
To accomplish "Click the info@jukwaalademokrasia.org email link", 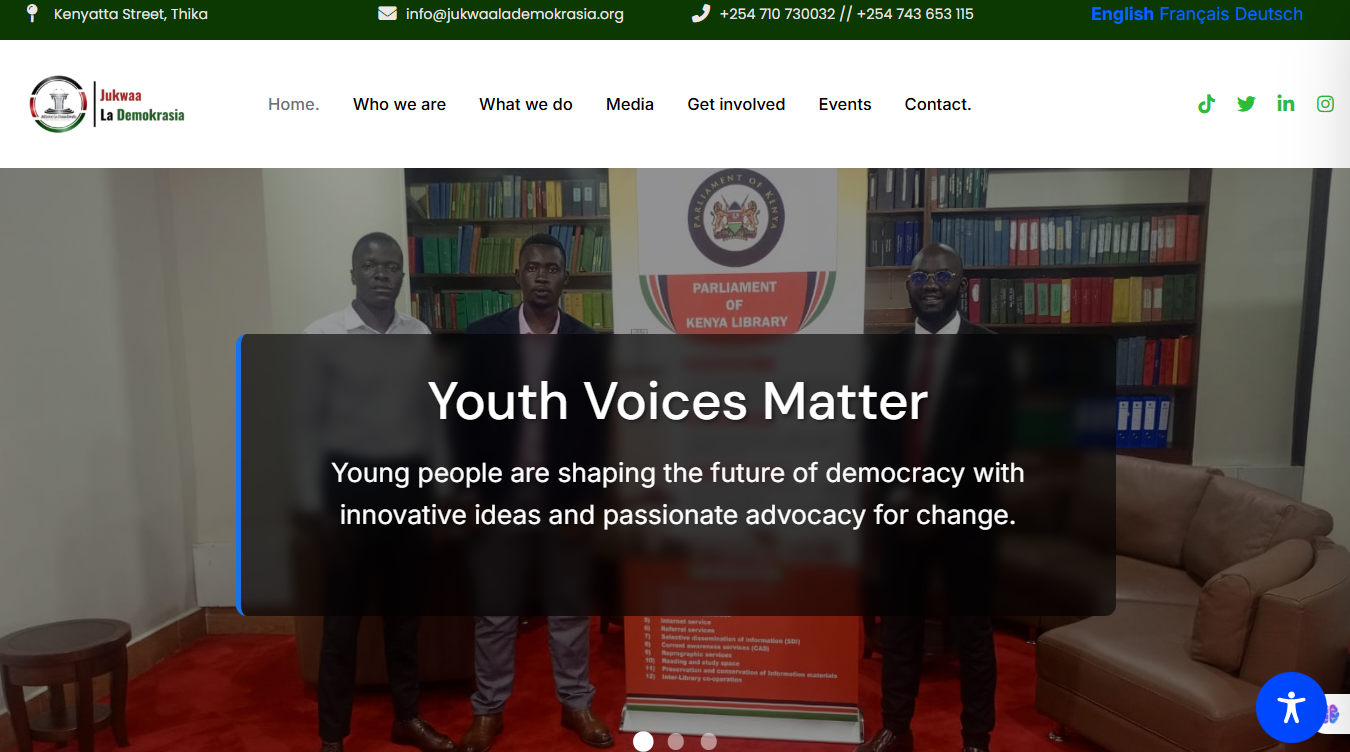I will [515, 14].
